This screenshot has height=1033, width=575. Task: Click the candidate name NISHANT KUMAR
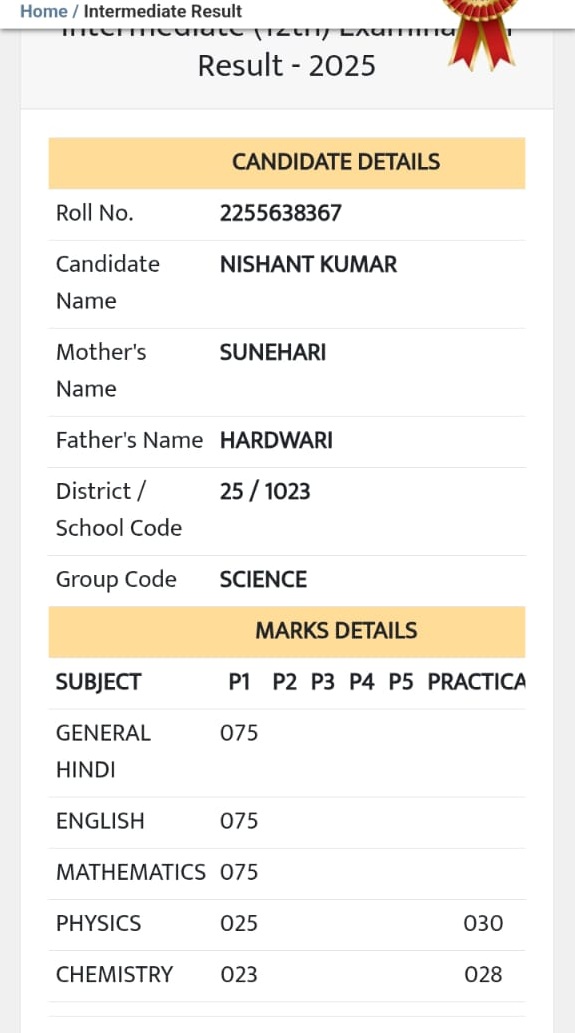tap(308, 265)
